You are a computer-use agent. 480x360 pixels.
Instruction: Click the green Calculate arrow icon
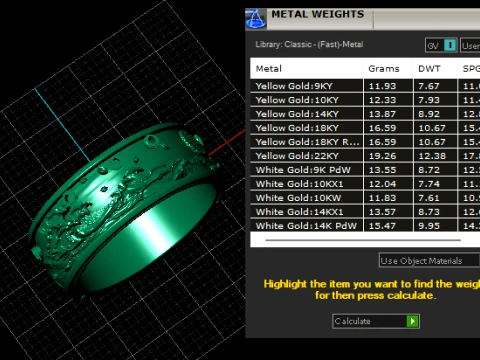[412, 321]
